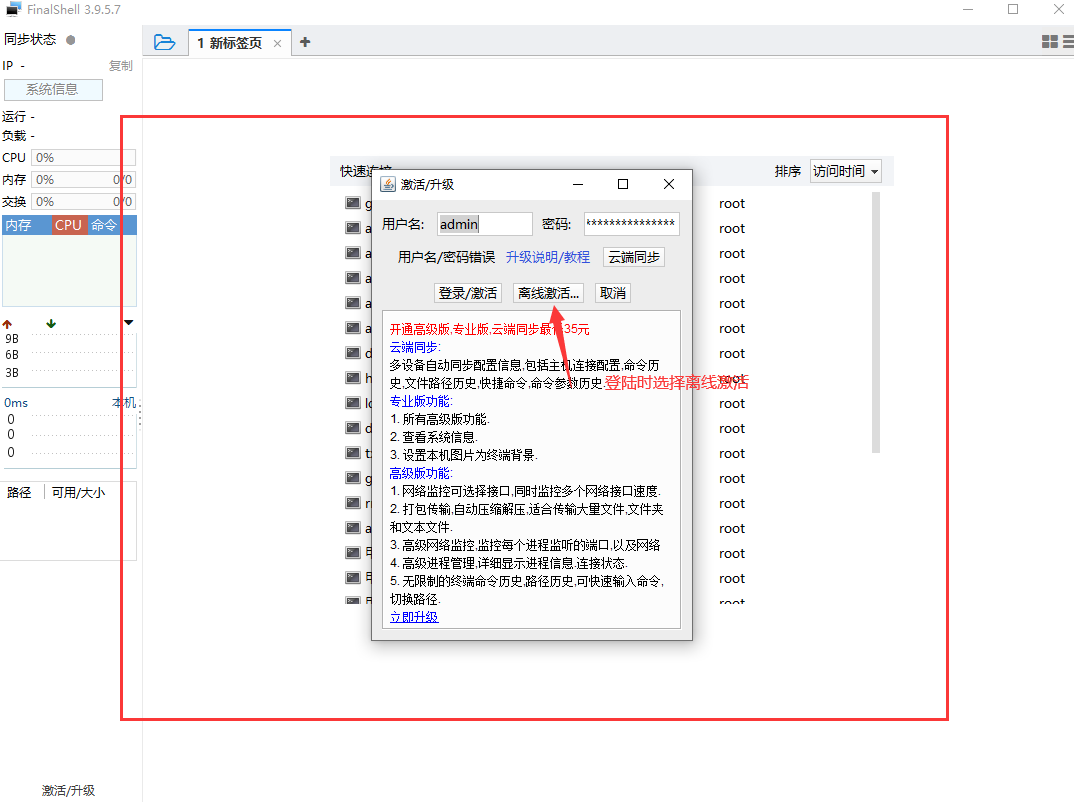Select the 命令 tab in the sidebar monitor
1074x802 pixels.
coord(102,225)
